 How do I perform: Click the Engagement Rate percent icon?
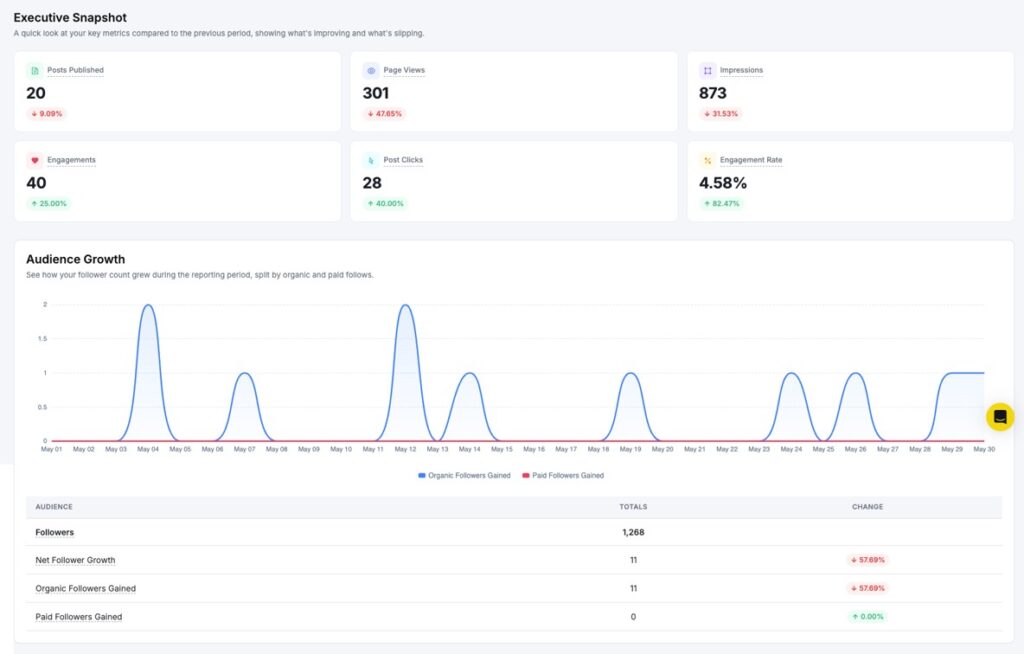[707, 160]
